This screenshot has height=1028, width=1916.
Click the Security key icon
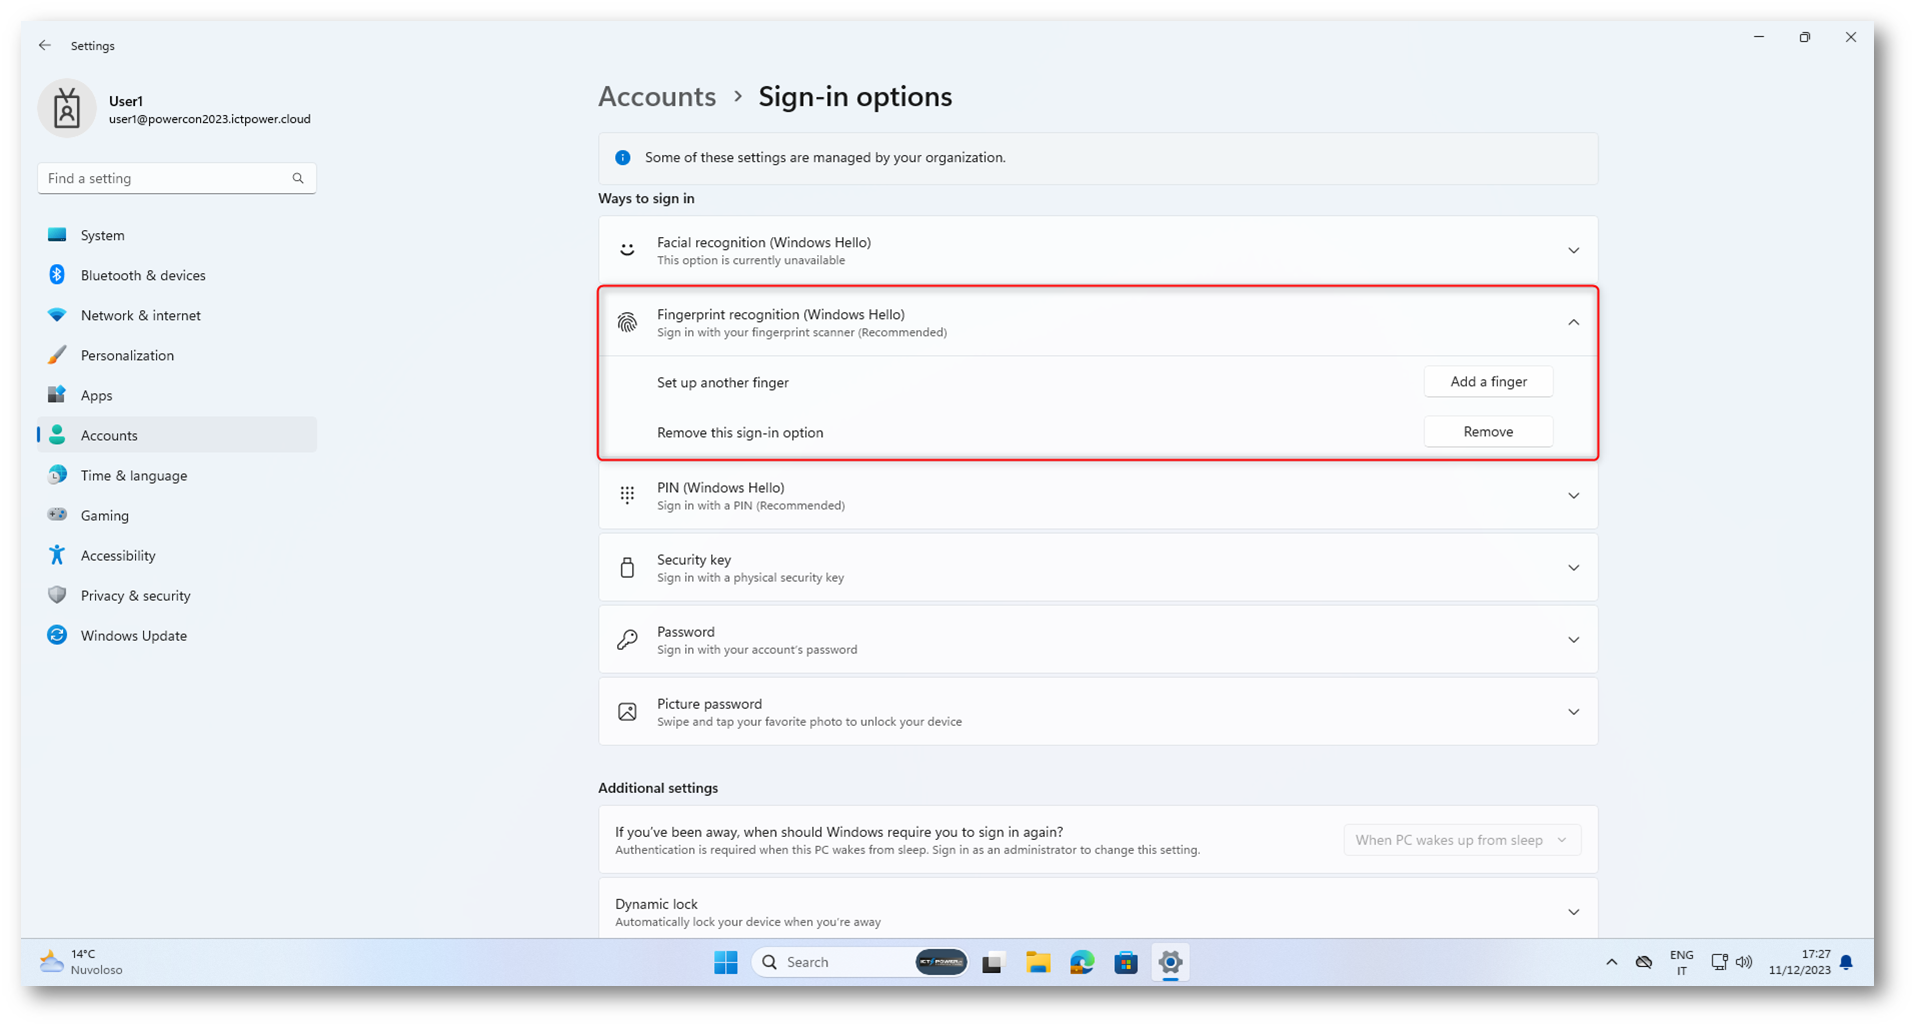click(x=627, y=567)
